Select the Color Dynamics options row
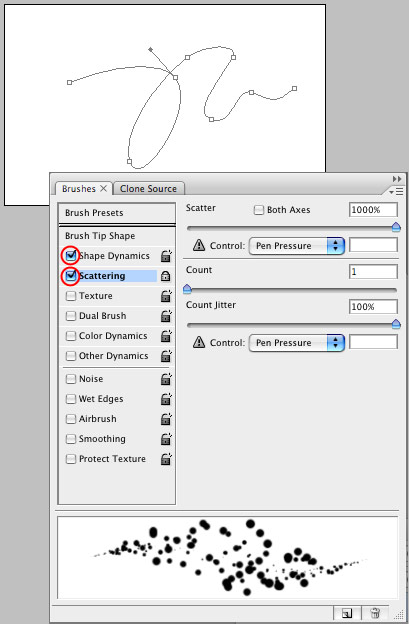The width and height of the screenshot is (409, 624). (113, 336)
